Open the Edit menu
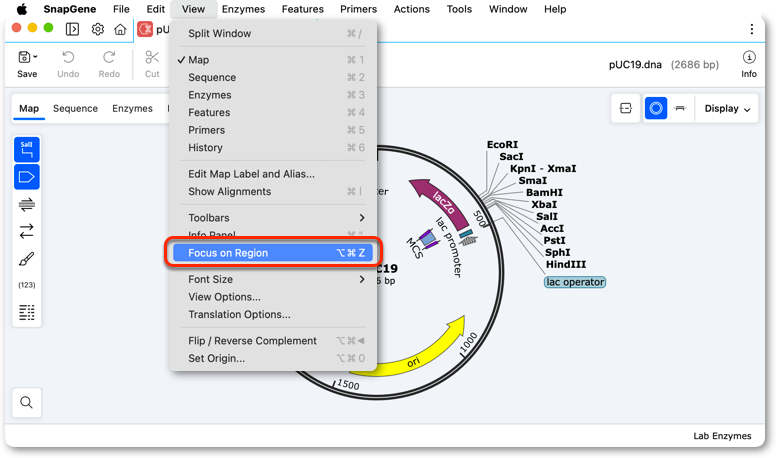 (x=155, y=9)
